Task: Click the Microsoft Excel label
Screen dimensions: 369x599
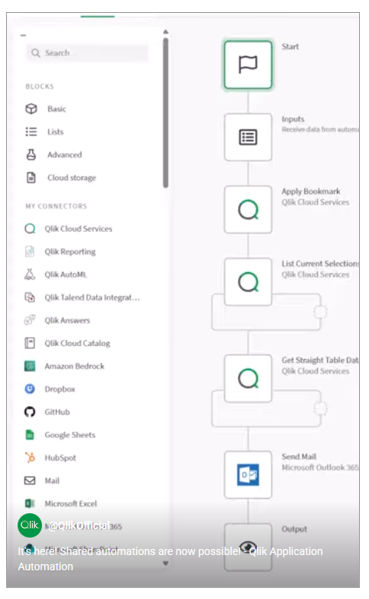Action: coord(71,503)
